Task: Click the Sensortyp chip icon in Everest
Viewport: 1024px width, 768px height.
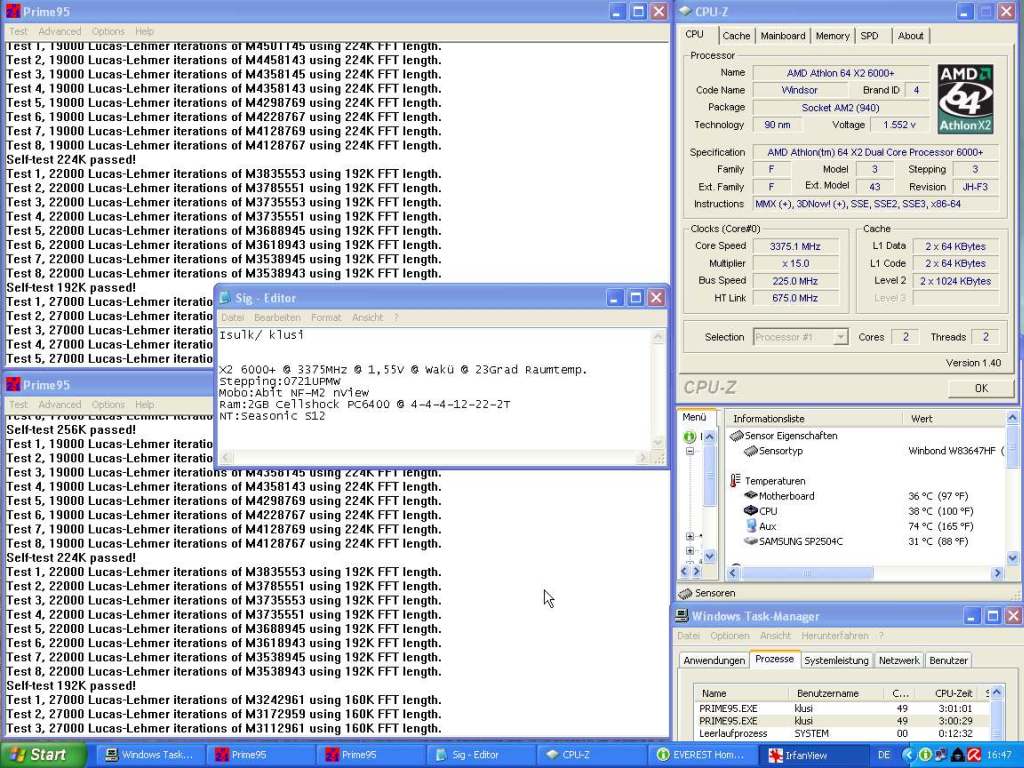Action: 750,451
